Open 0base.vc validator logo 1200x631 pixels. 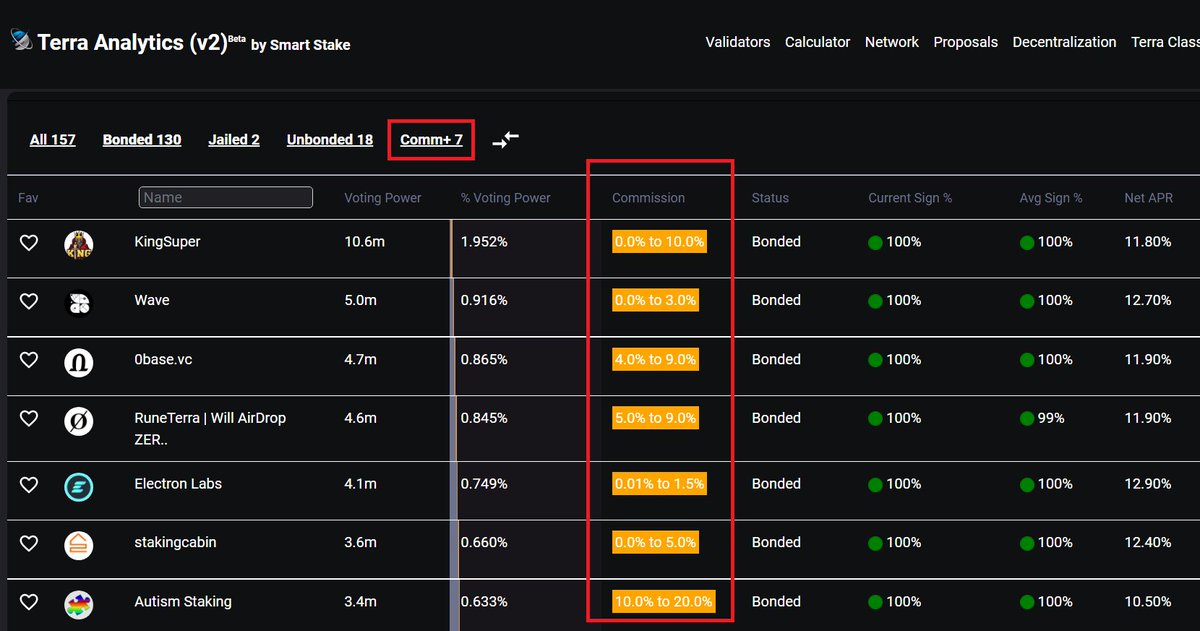click(79, 362)
